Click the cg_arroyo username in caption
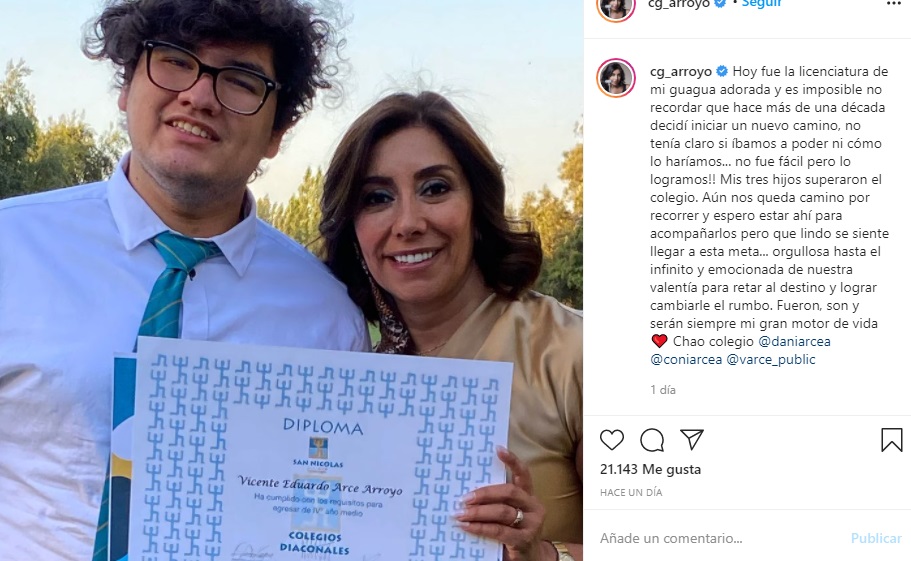This screenshot has height=561, width=911. (x=681, y=71)
